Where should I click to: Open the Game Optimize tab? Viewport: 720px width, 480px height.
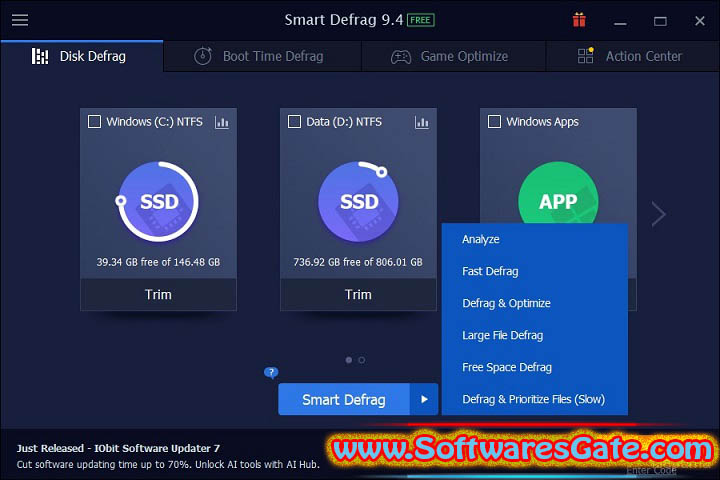[454, 56]
